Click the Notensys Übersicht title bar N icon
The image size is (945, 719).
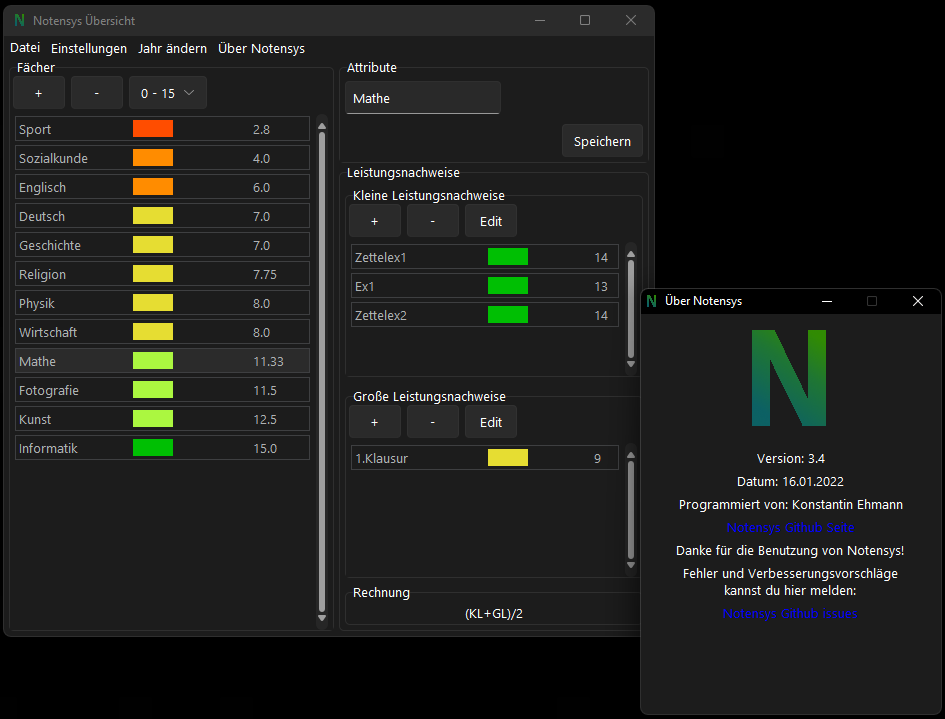[19, 20]
